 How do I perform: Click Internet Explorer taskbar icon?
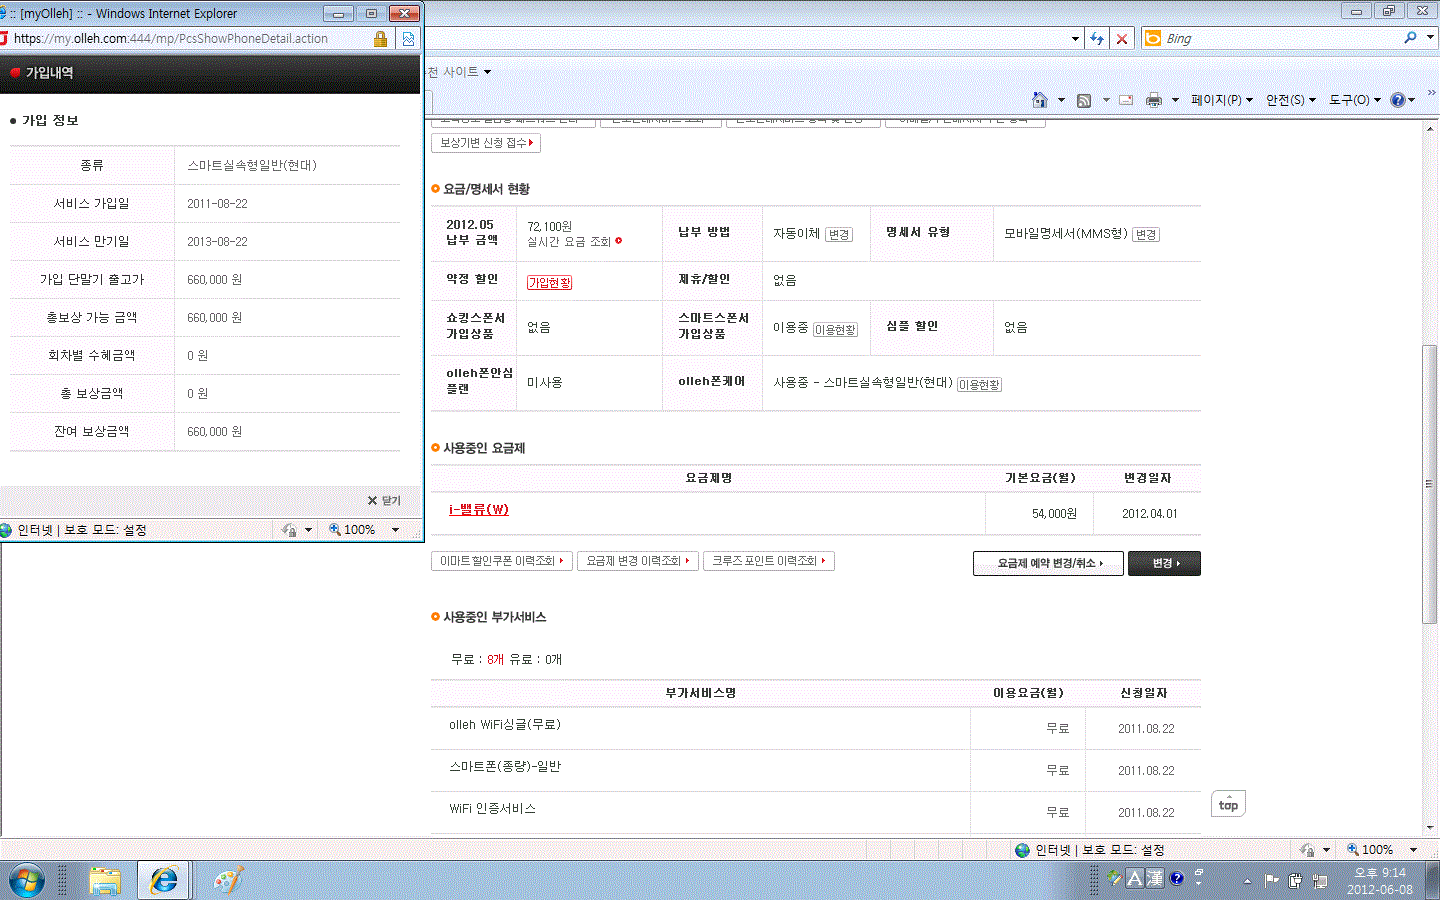pos(164,880)
